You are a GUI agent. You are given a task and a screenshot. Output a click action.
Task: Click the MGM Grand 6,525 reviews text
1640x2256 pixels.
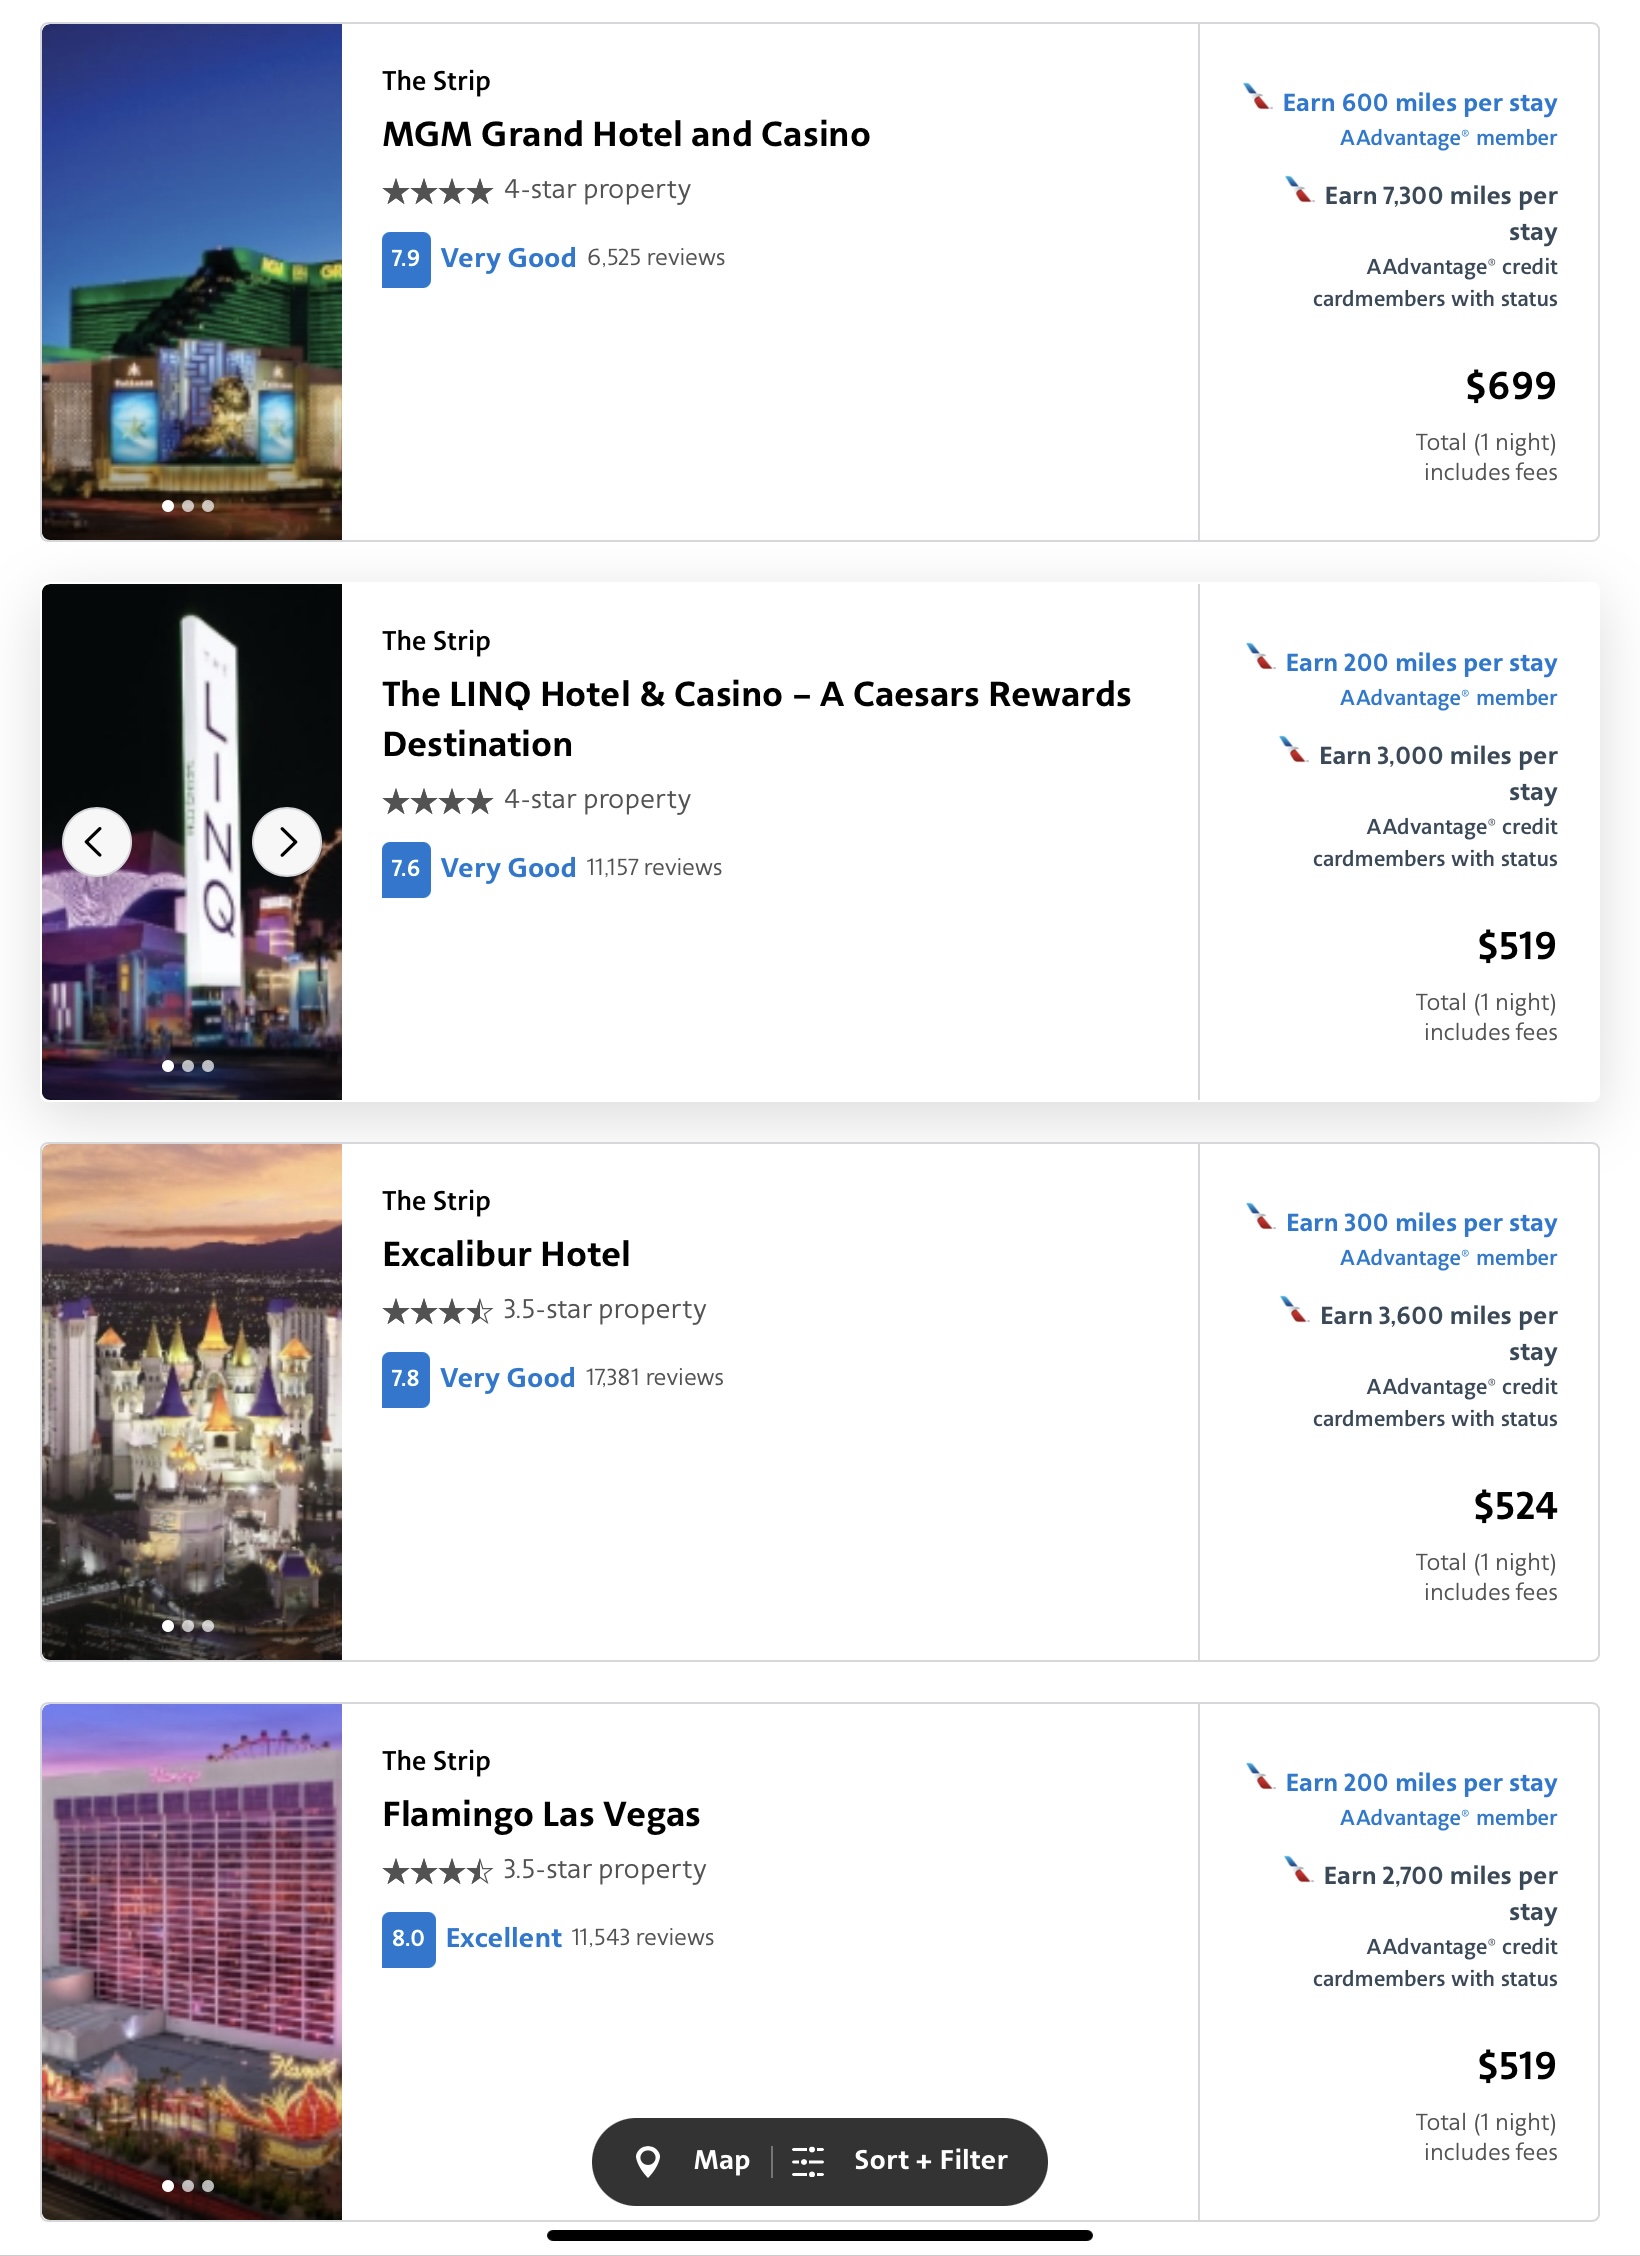[x=656, y=258]
